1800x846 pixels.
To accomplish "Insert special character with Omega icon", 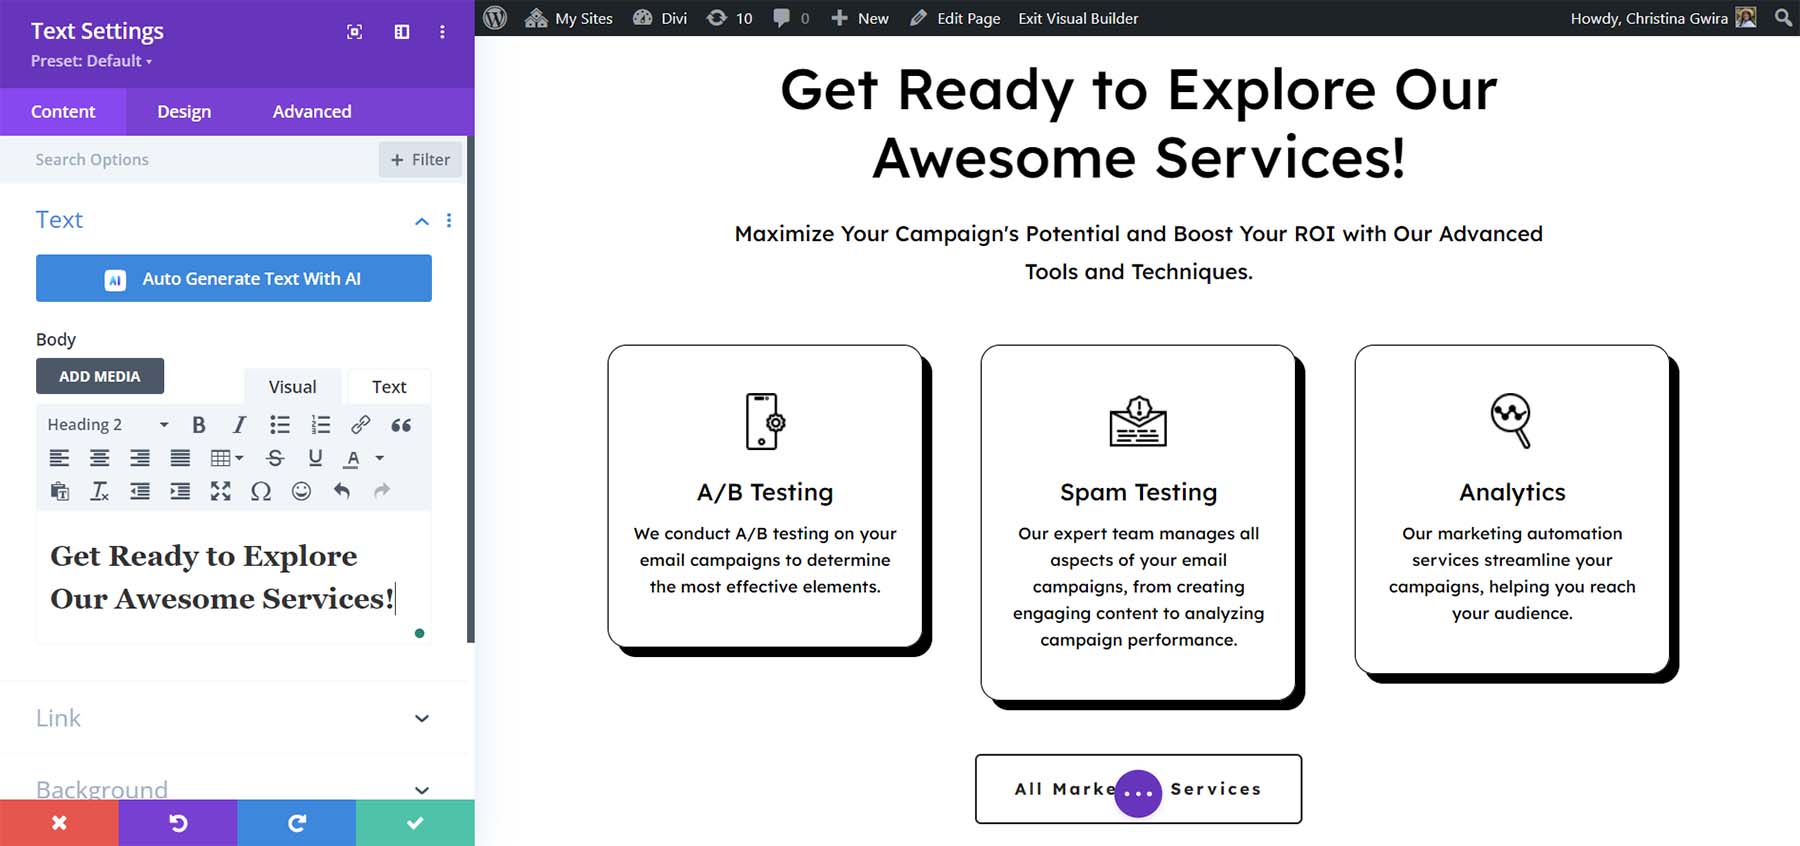I will point(261,491).
